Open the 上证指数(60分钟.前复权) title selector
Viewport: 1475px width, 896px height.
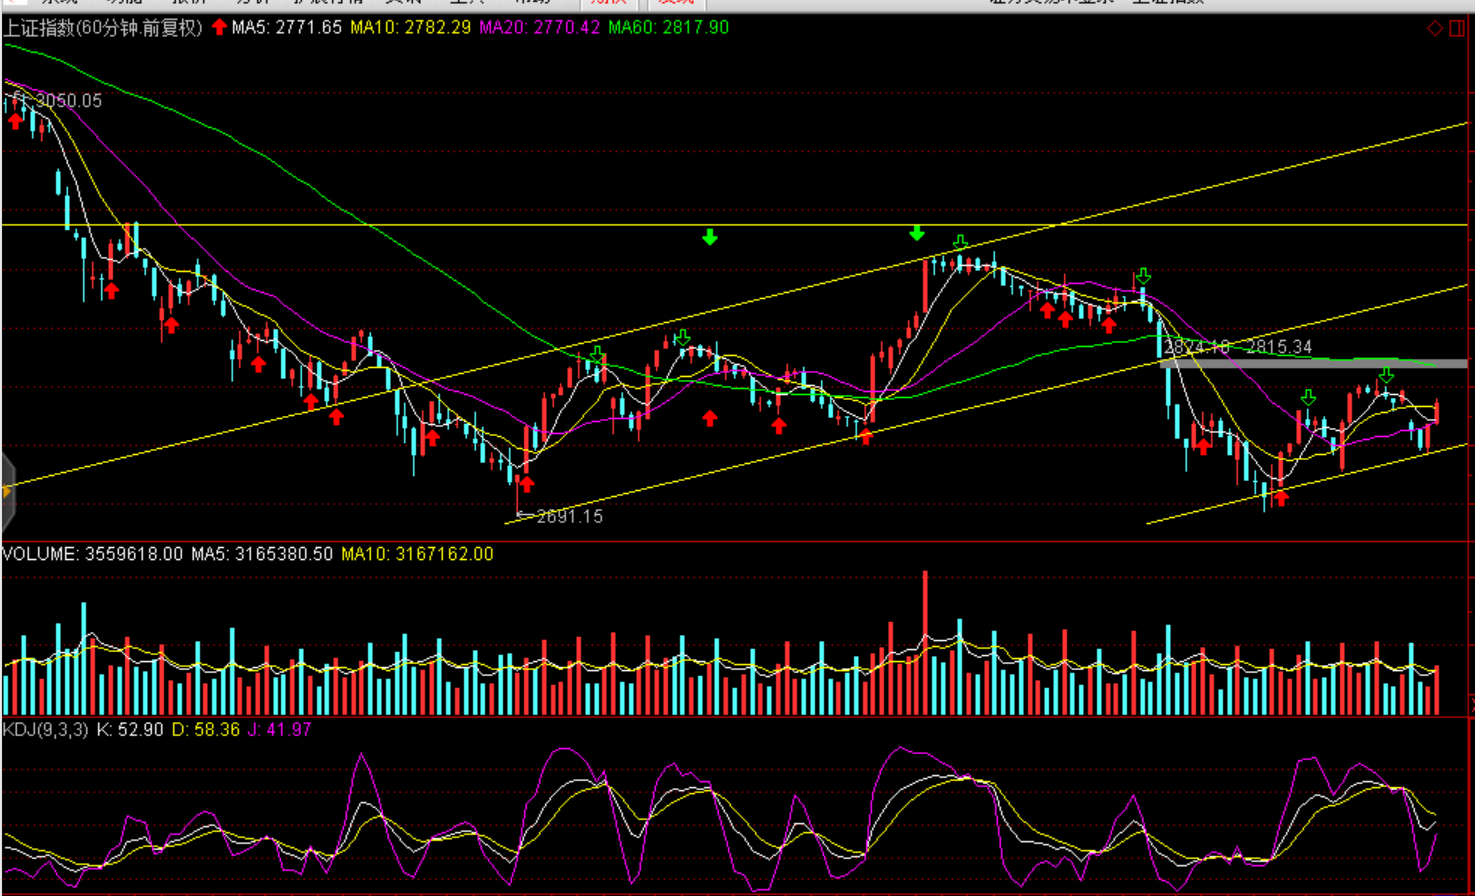point(102,27)
